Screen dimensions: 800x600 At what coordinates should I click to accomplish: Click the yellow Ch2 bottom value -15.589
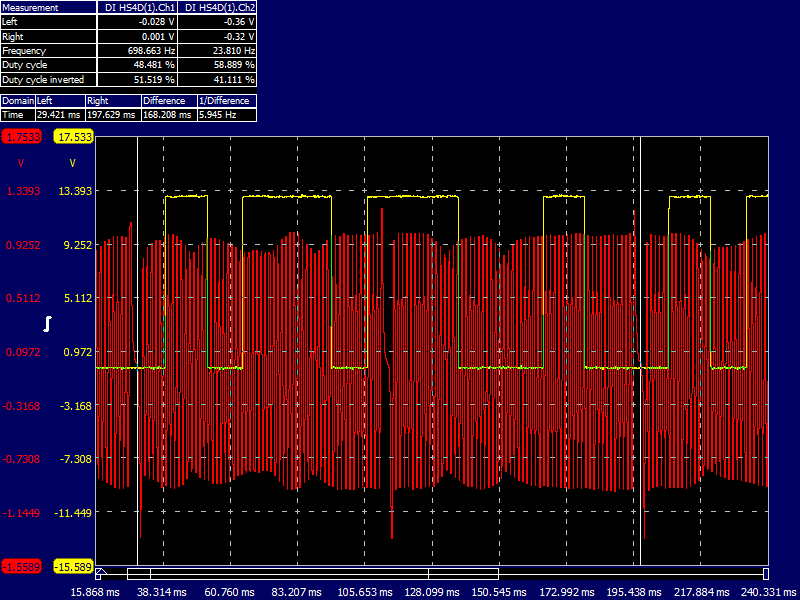pos(74,566)
